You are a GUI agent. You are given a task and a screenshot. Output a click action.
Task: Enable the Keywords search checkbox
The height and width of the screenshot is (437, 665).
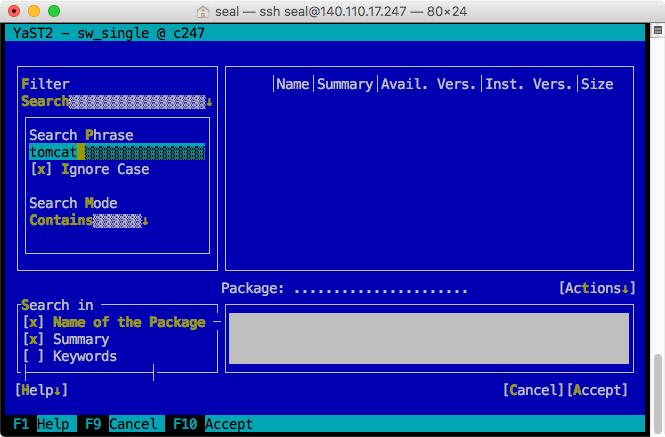click(34, 356)
